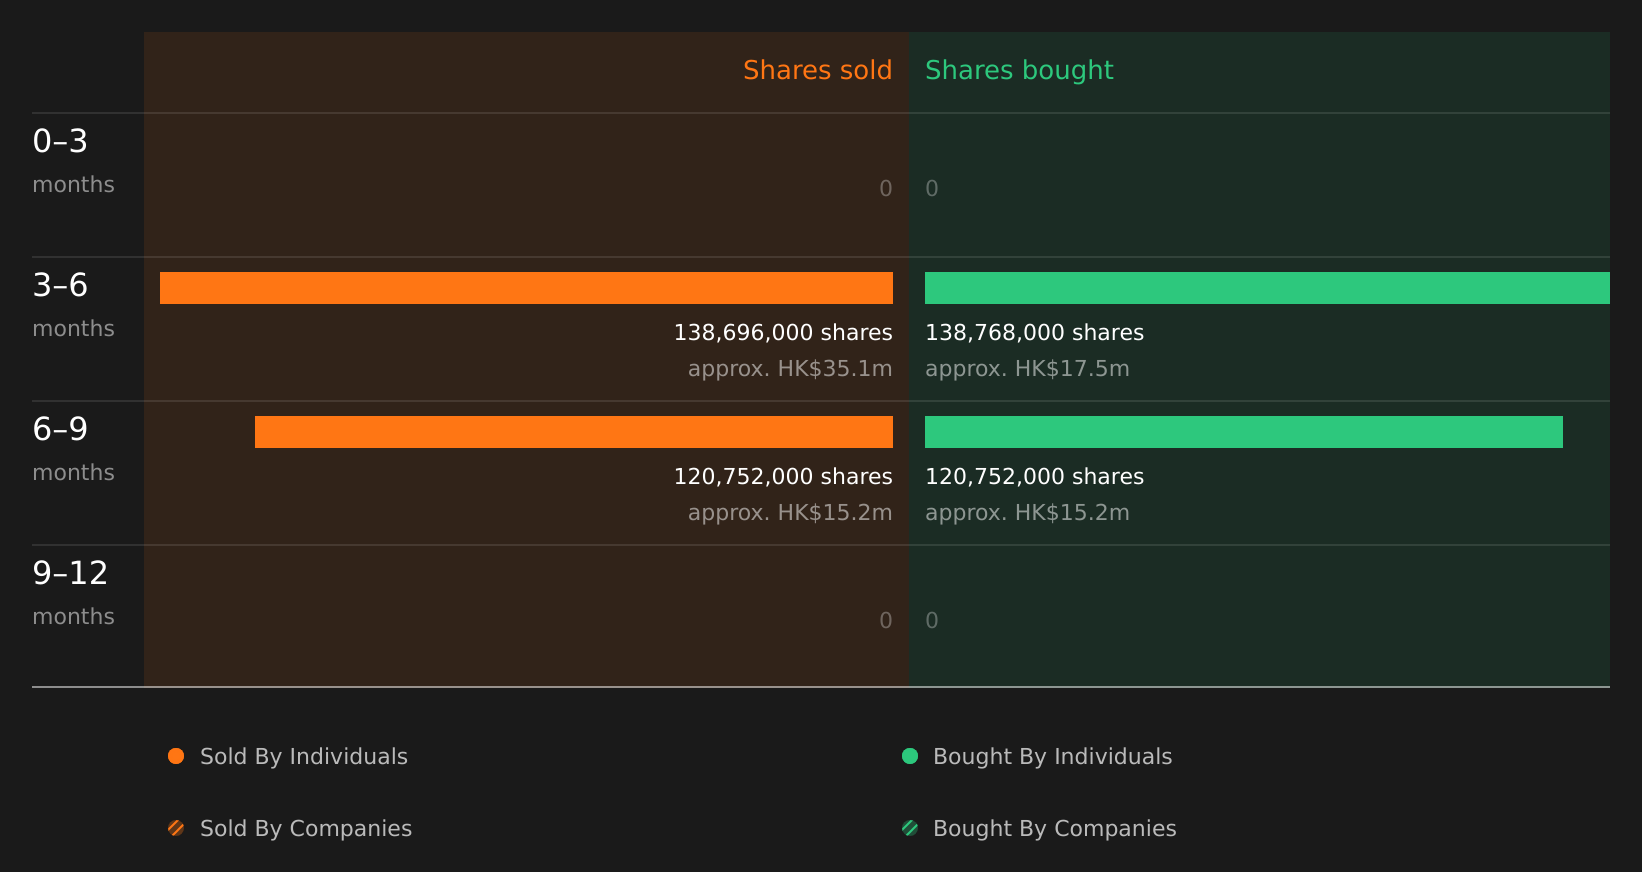Screen dimensions: 1642x872
Task: Click the Shares bought column header
Action: pos(1019,70)
